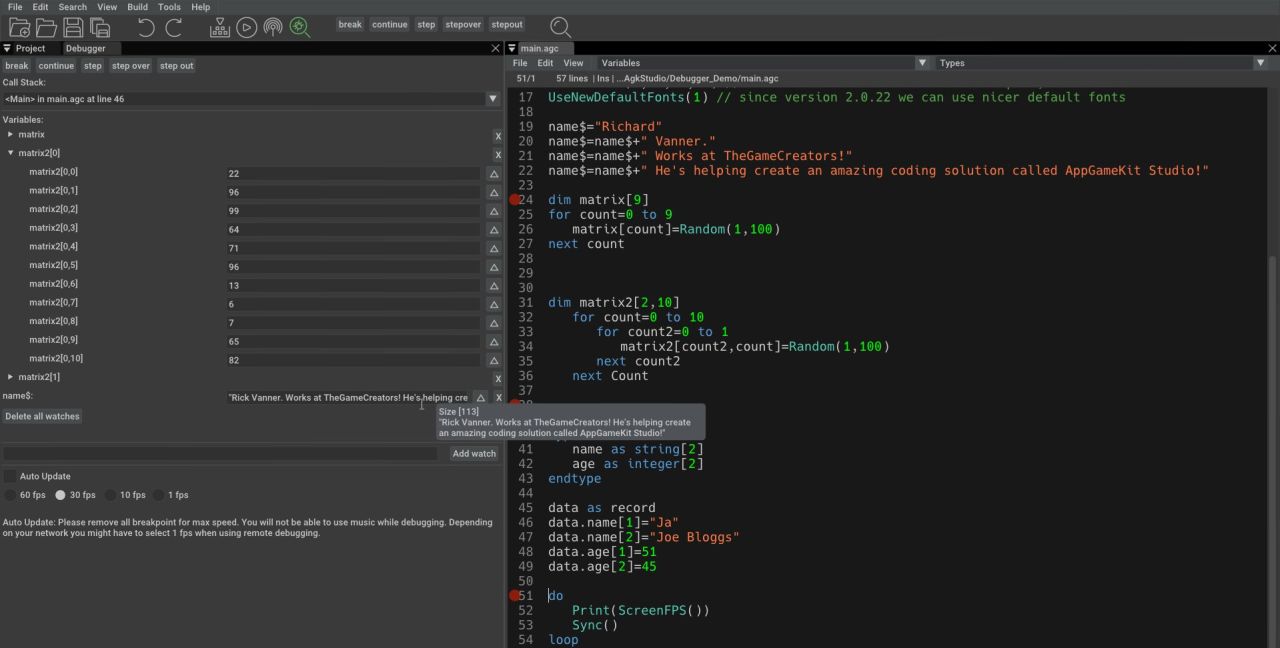Expand the matrix2[1] tree node

pos(11,377)
